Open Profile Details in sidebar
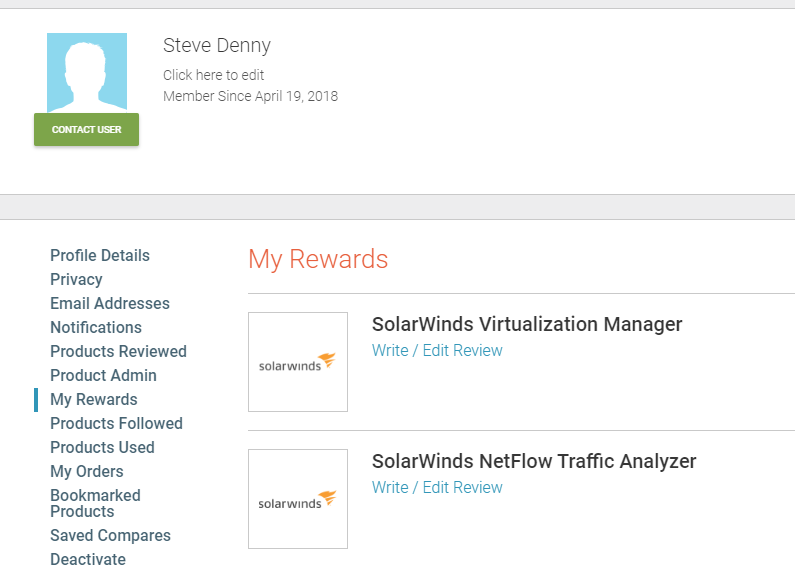This screenshot has height=570, width=795. coord(100,256)
